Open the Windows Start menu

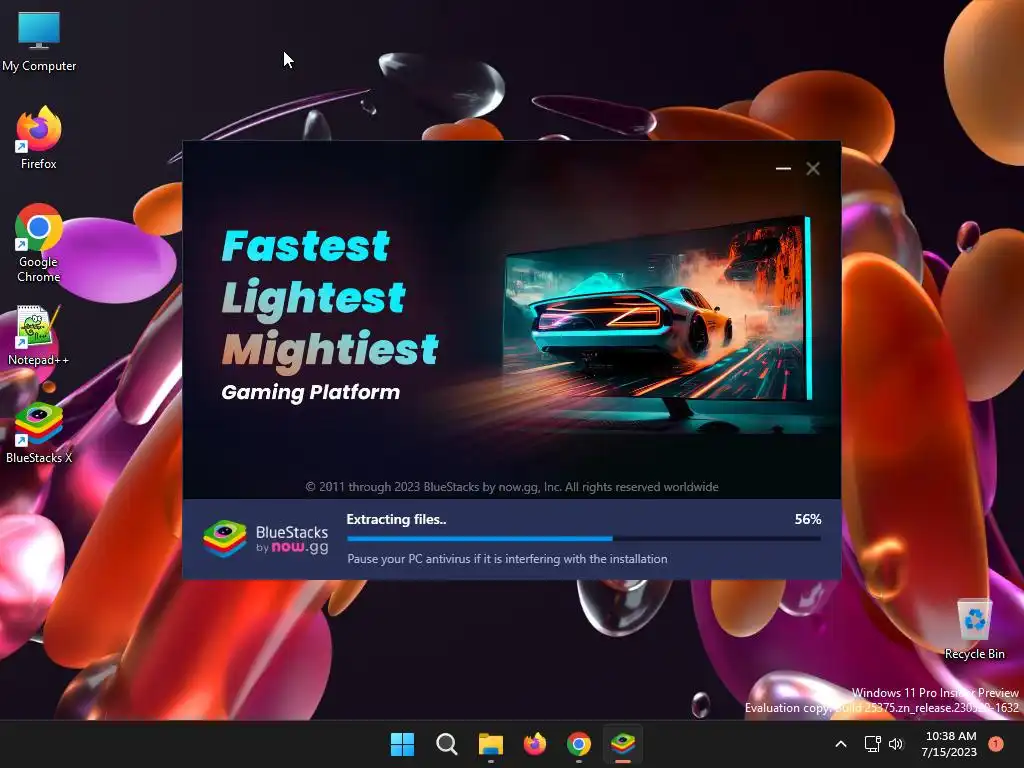tap(402, 744)
